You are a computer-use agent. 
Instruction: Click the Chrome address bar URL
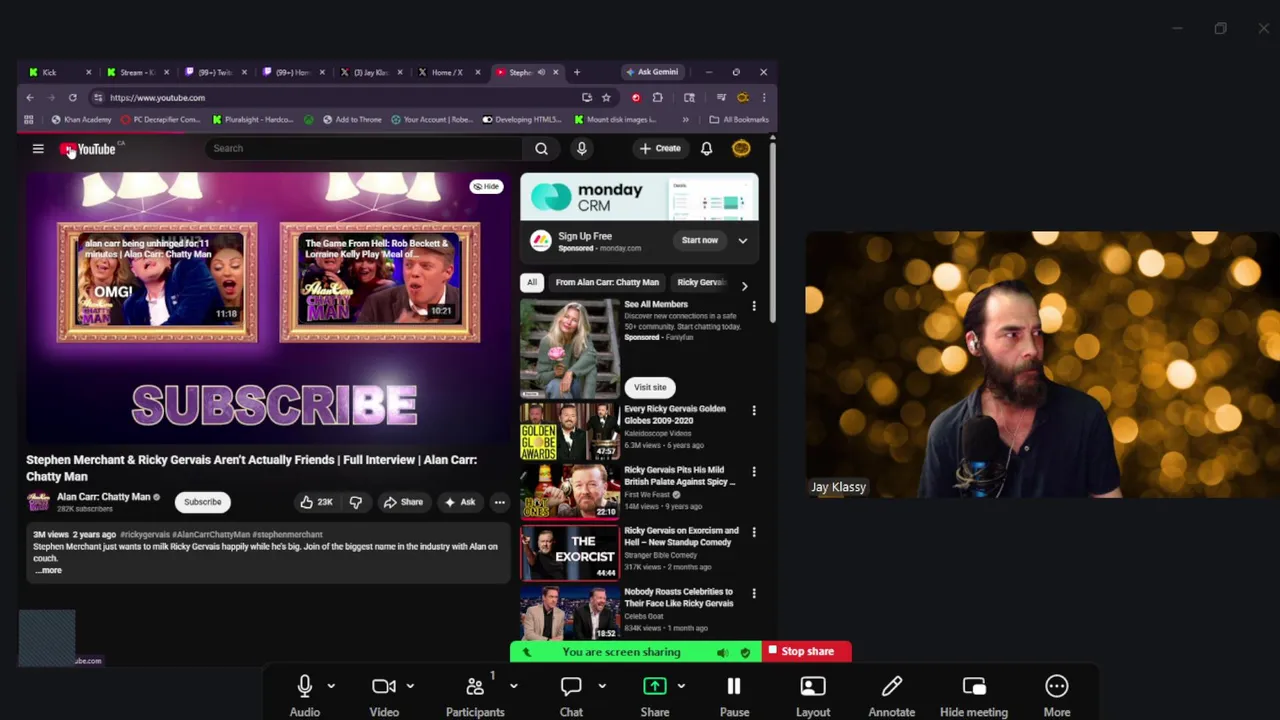pyautogui.click(x=157, y=98)
